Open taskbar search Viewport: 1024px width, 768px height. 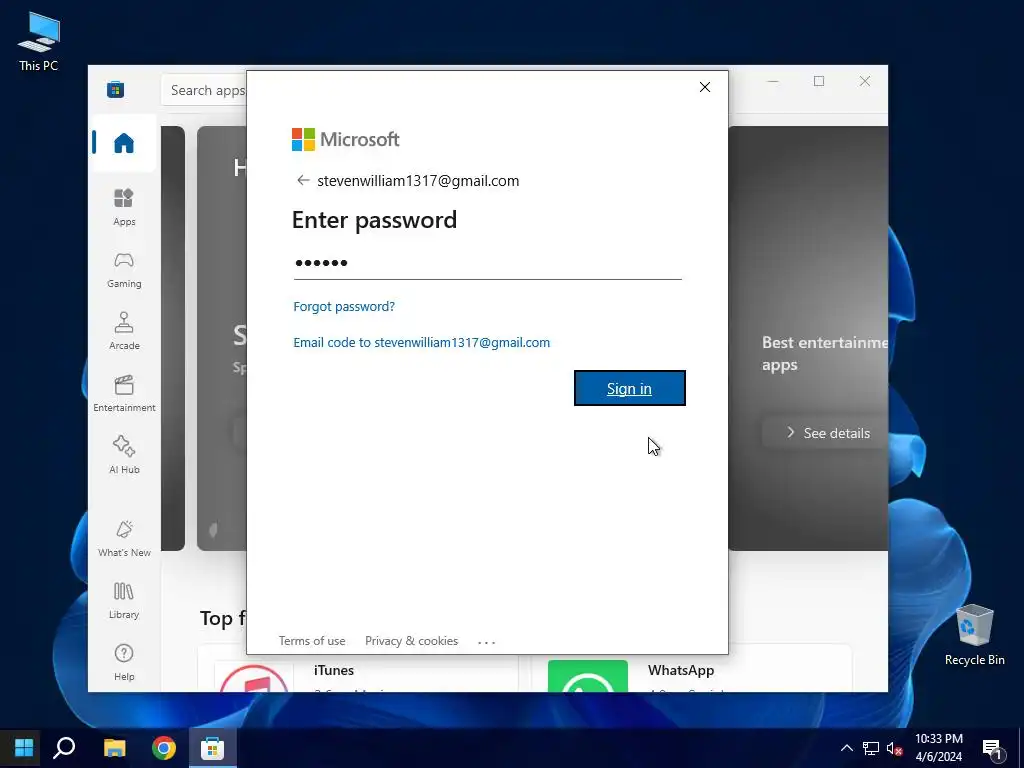[x=64, y=748]
